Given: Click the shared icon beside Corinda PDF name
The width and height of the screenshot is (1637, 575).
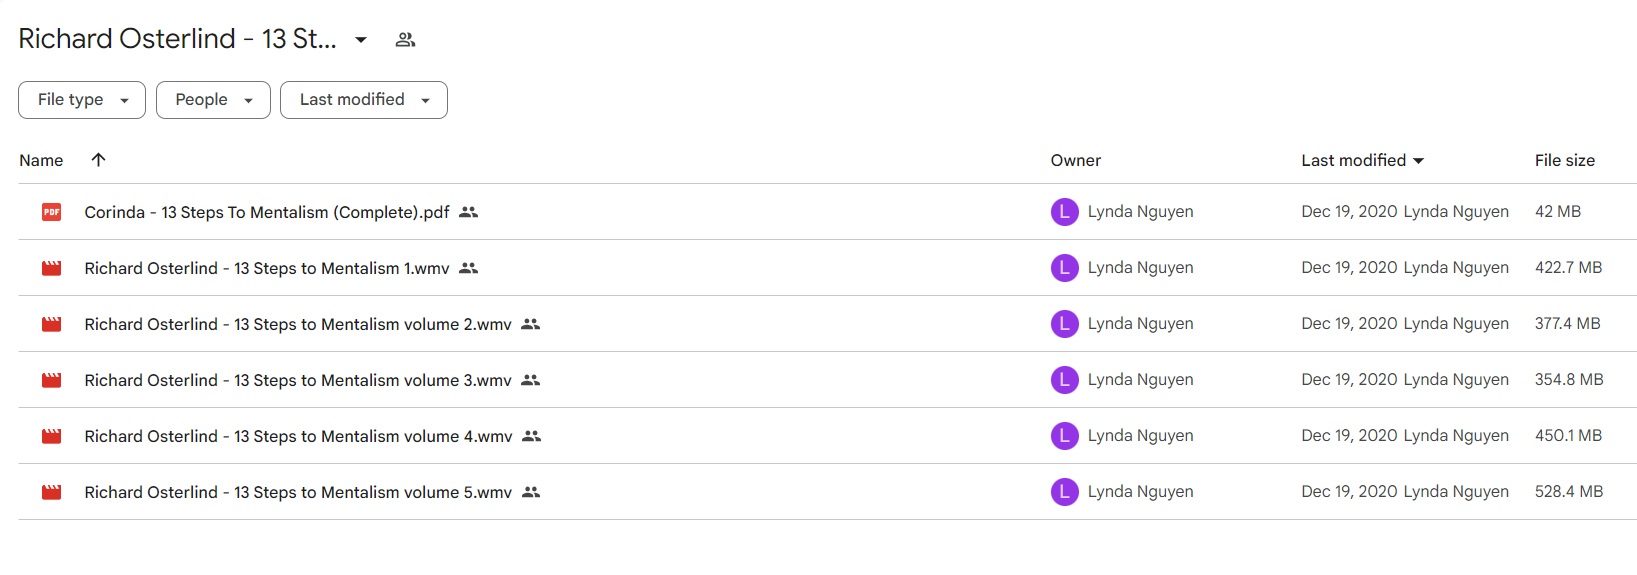Looking at the screenshot, I should pyautogui.click(x=469, y=212).
